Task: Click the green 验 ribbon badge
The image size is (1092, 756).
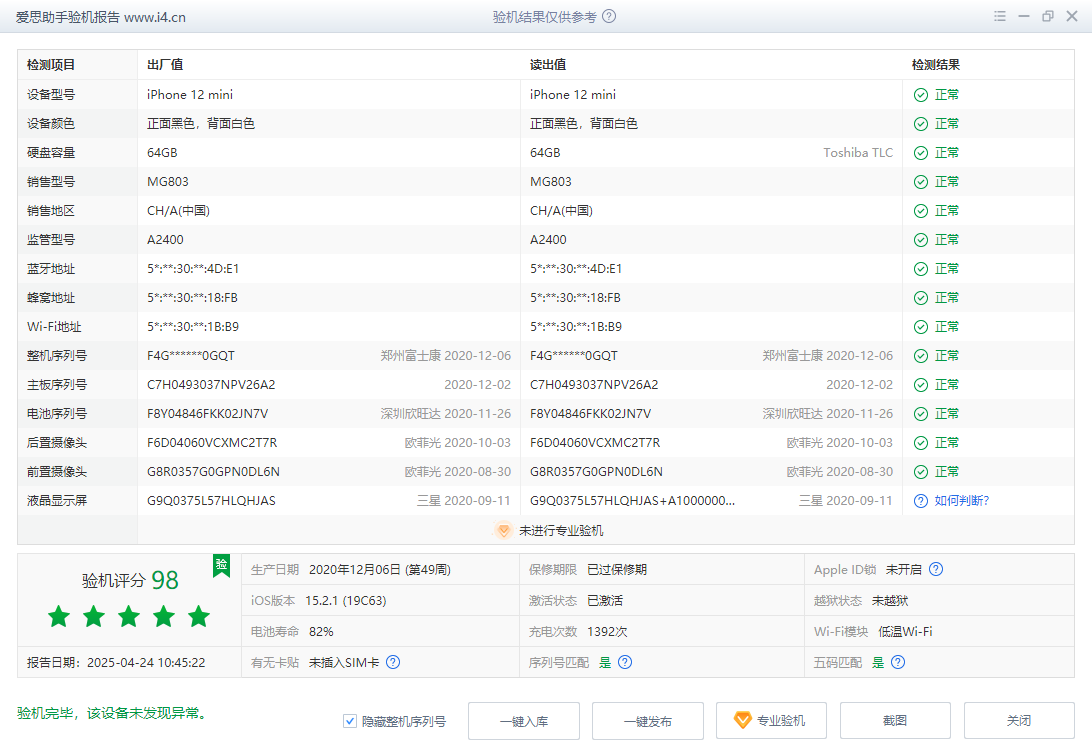Action: [x=221, y=565]
